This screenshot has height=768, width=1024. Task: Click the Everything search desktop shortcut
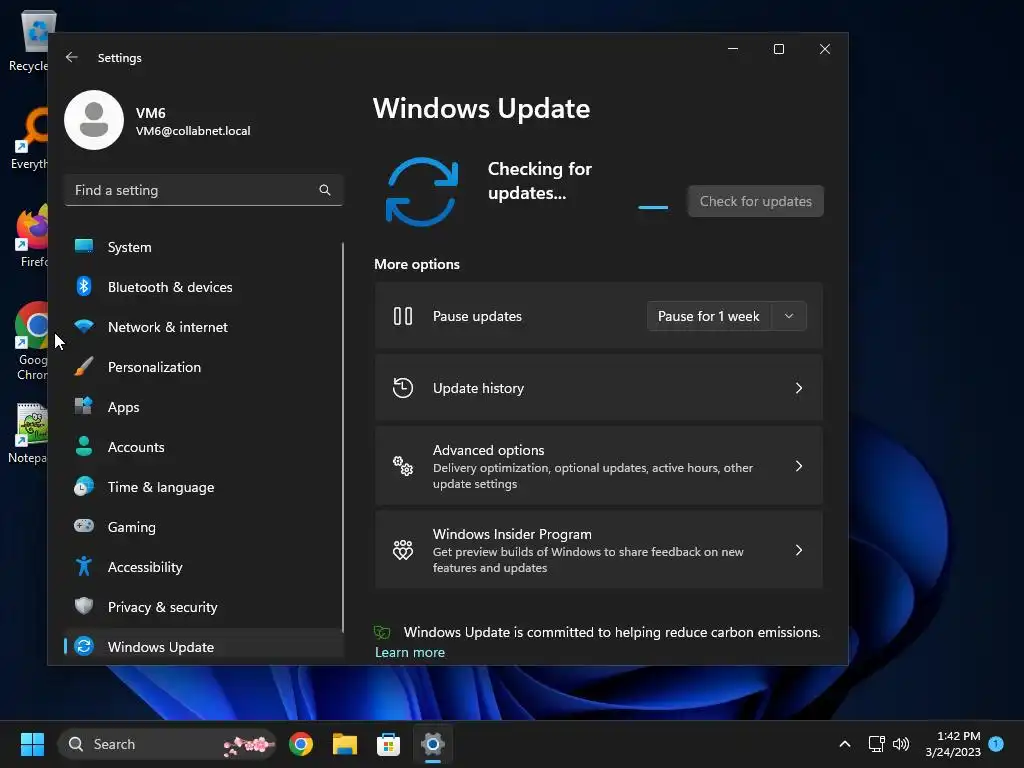pyautogui.click(x=29, y=138)
